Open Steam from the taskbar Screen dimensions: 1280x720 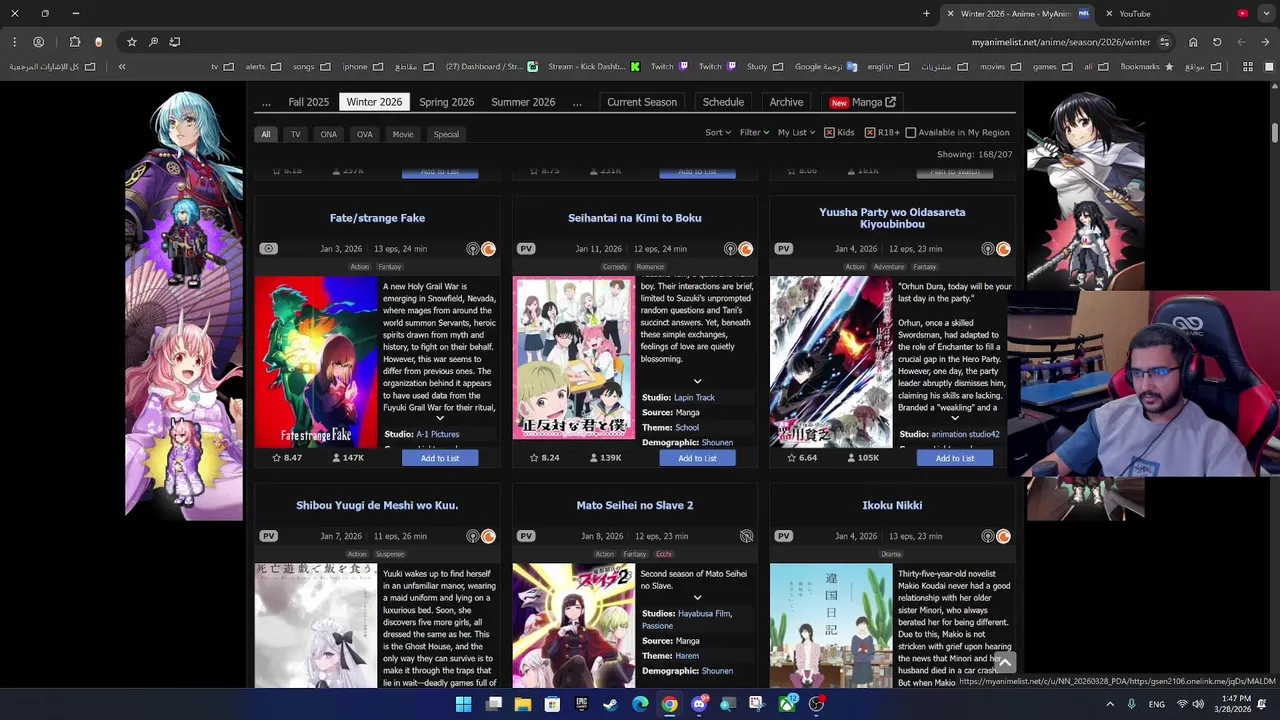[x=610, y=704]
